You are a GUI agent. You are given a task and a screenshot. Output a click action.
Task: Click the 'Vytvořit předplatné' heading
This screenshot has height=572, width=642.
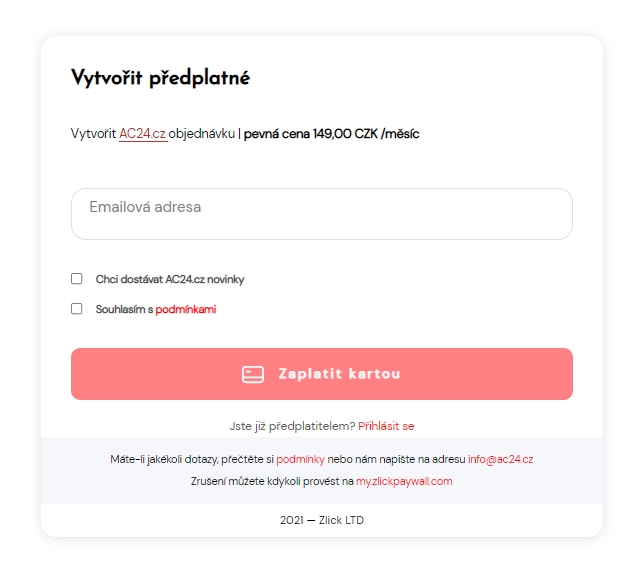tap(160, 79)
